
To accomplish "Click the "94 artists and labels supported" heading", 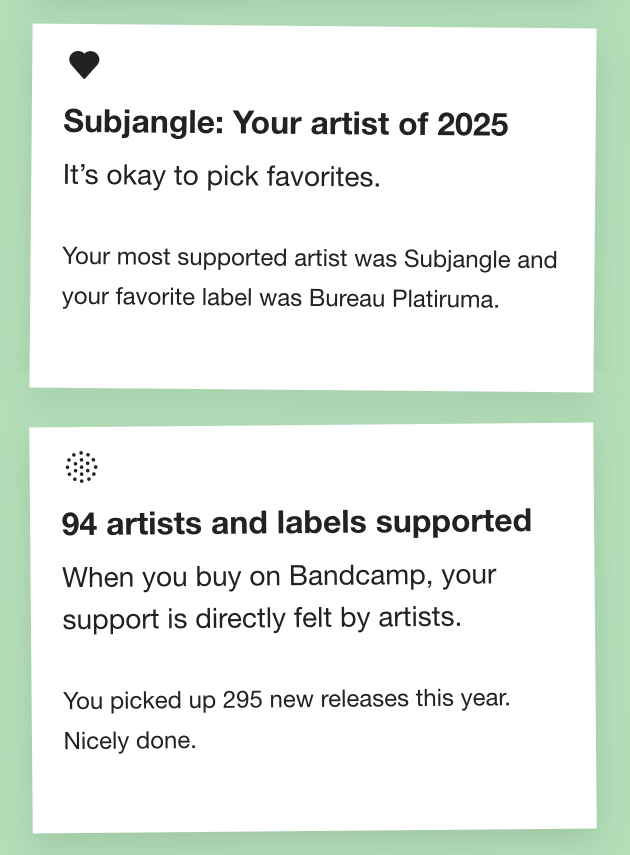I will click(296, 522).
